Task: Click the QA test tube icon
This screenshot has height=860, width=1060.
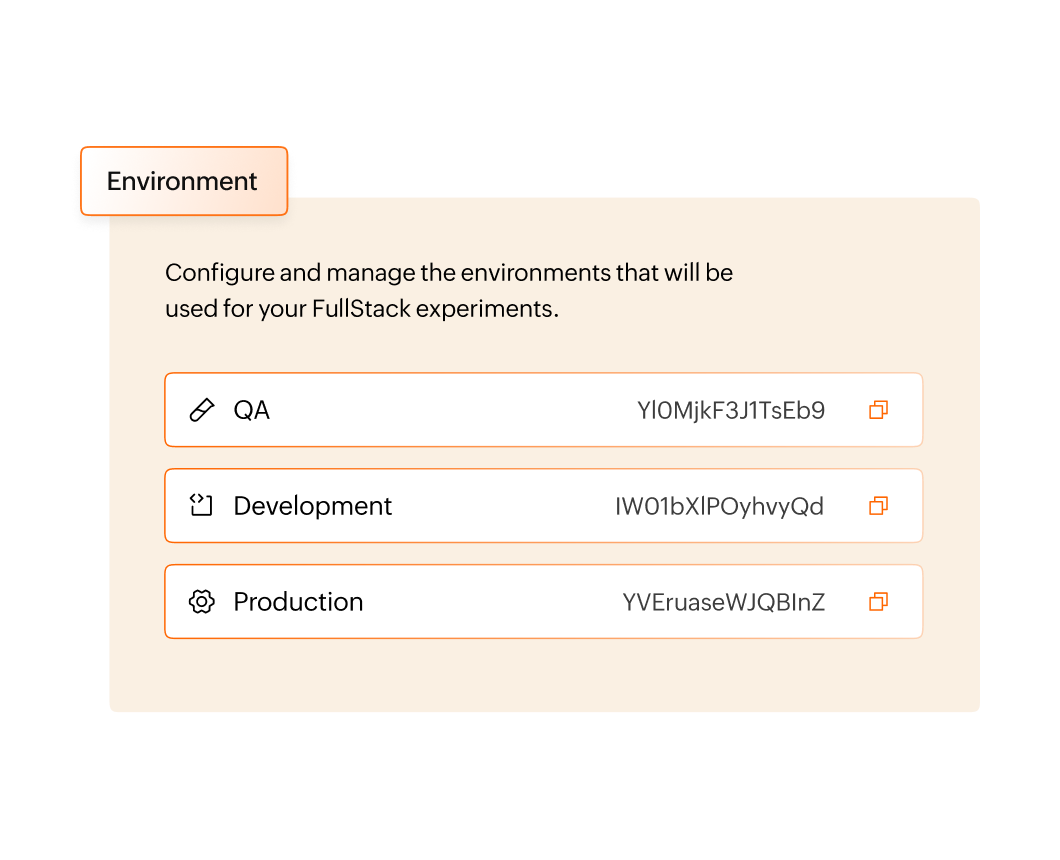Action: coord(202,410)
